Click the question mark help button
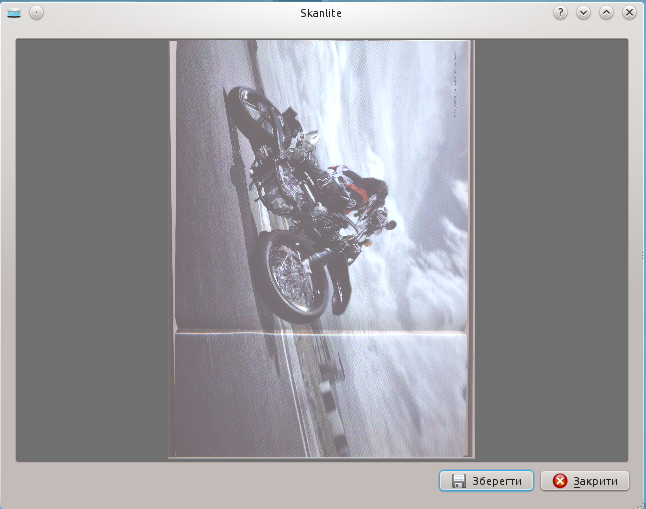 [561, 13]
